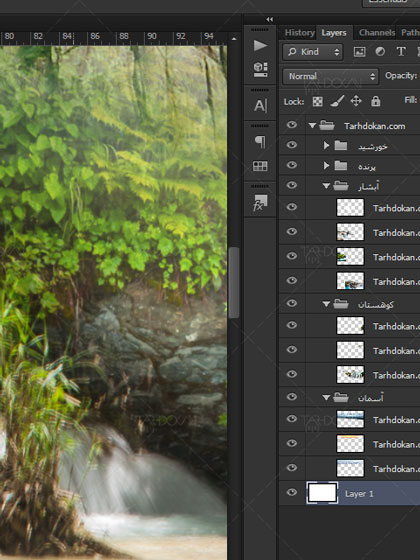The width and height of the screenshot is (420, 560).
Task: Click folder icon of آسمان group
Action: click(x=341, y=397)
